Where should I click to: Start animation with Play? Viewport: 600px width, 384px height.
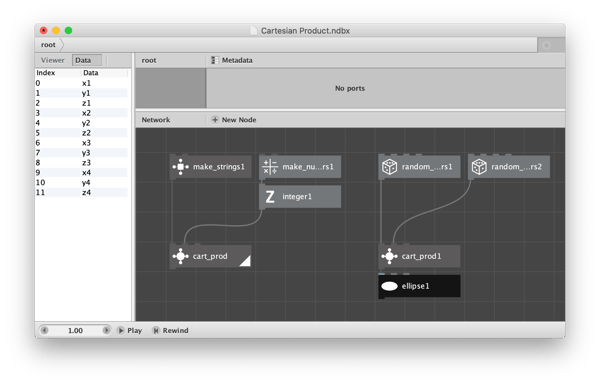[x=130, y=330]
